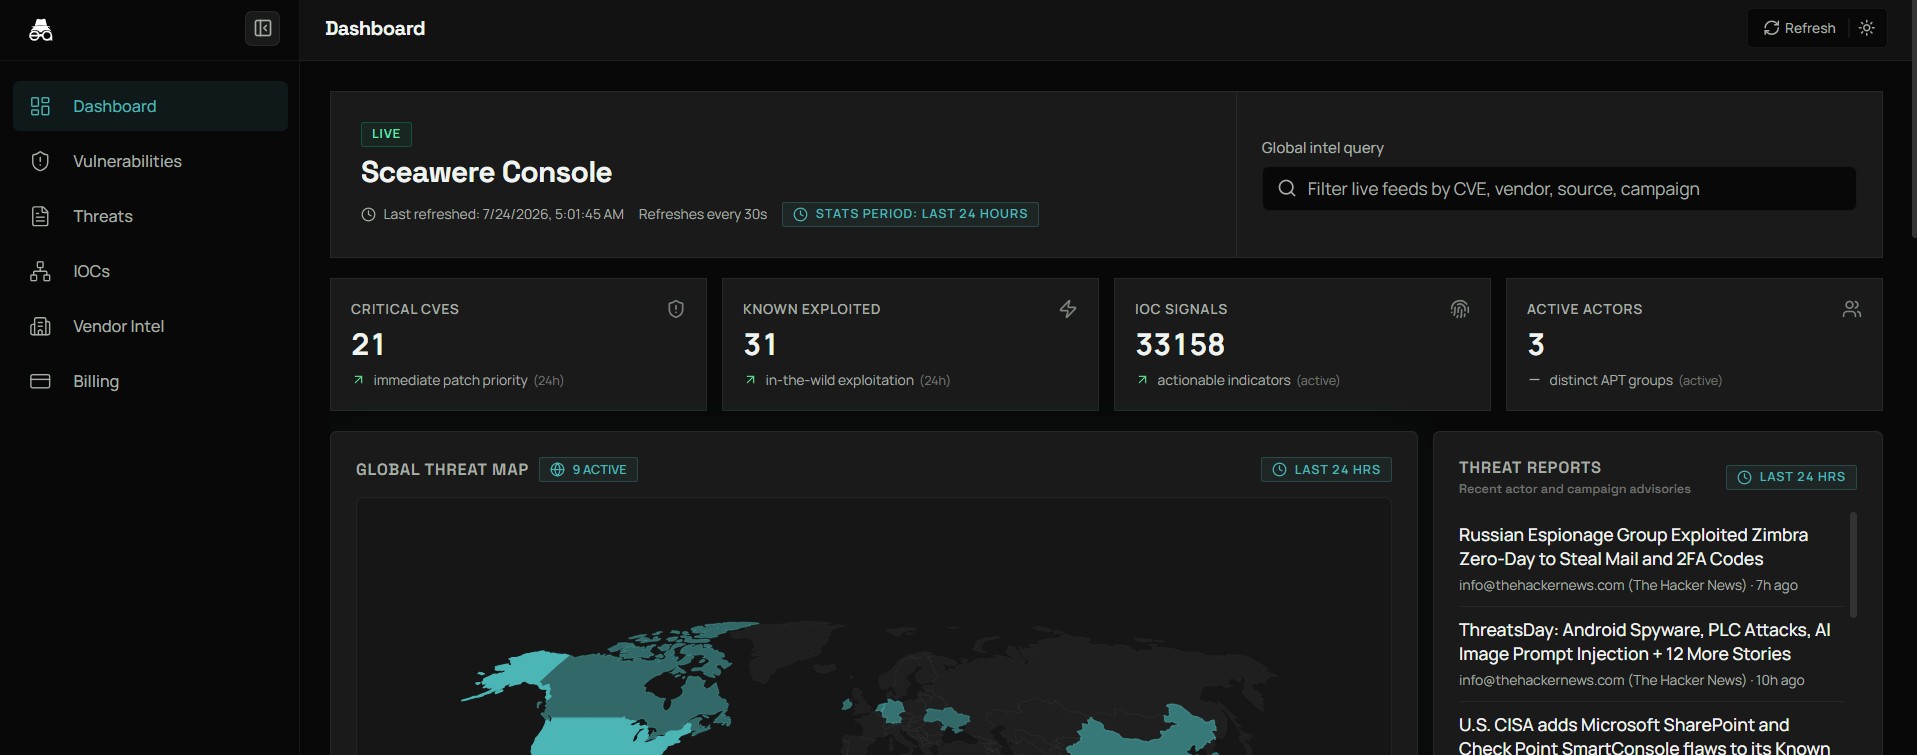The height and width of the screenshot is (755, 1917).
Task: Click immediate patch priority trend arrow
Action: point(358,380)
